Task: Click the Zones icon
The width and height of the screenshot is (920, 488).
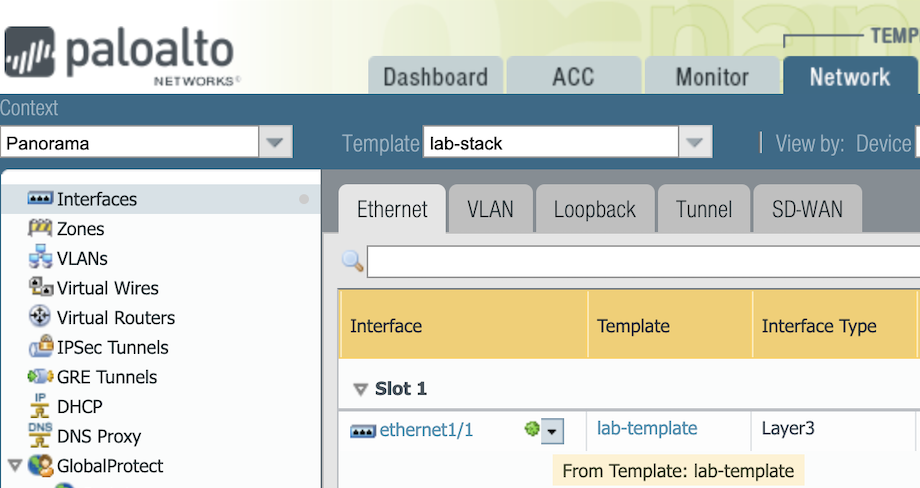Action: click(x=40, y=229)
